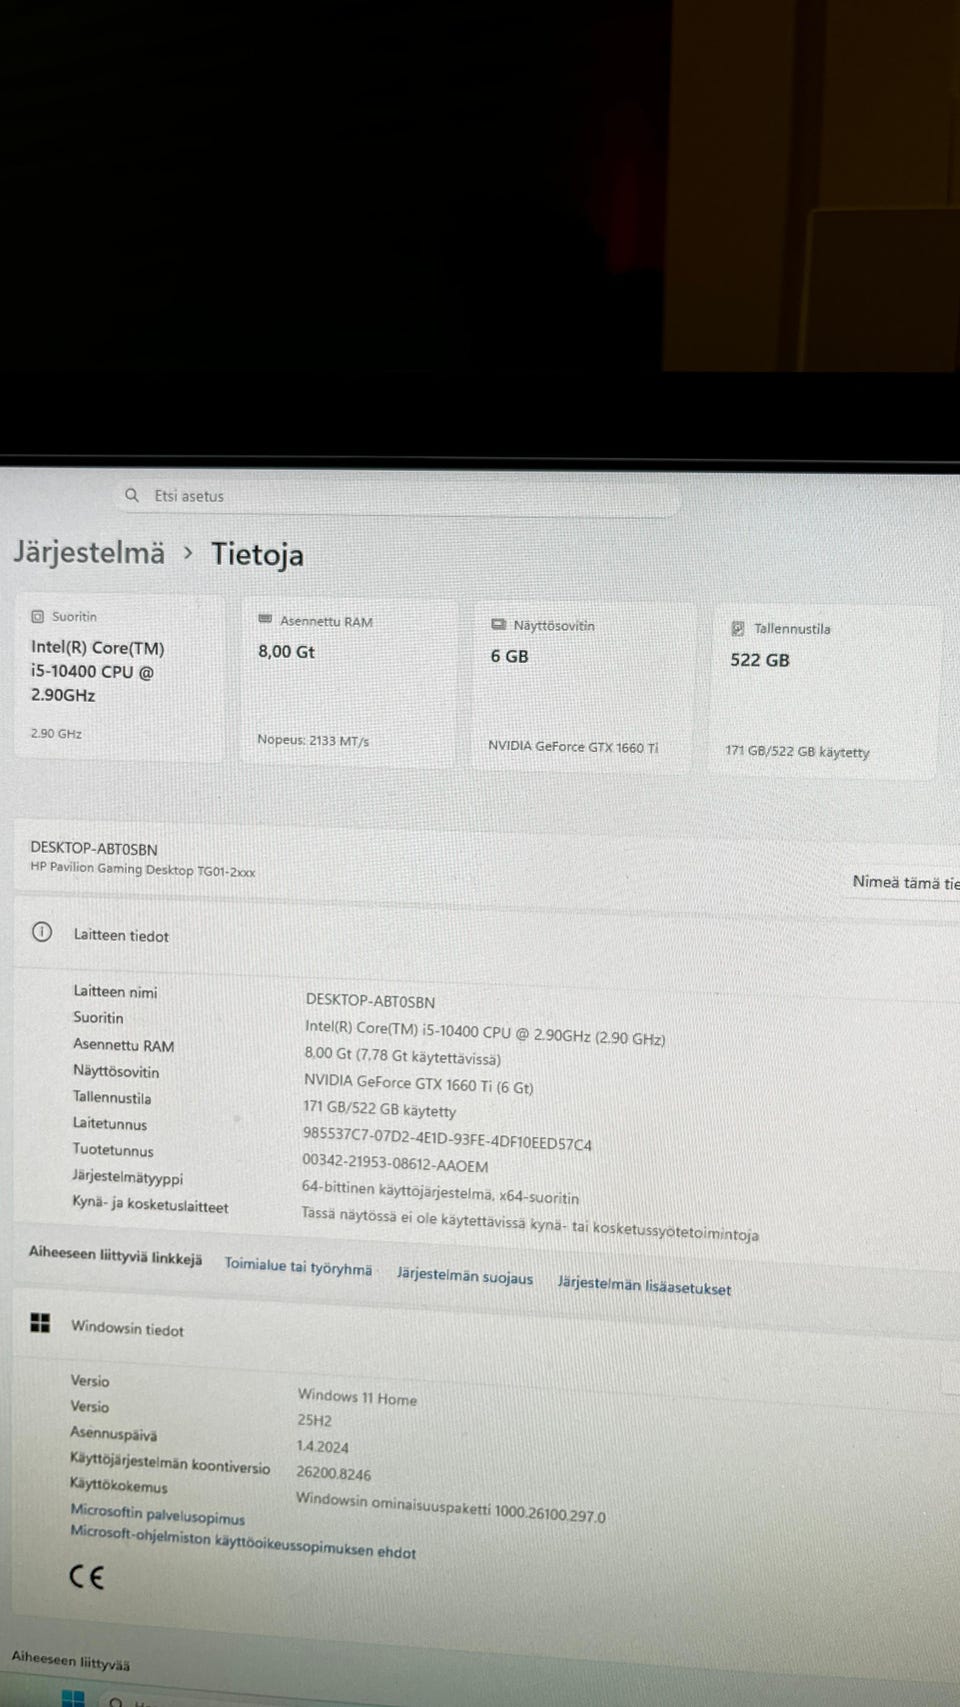Click the Aiheeseen liittyvää heading at the bottom
The image size is (960, 1707).
[70, 1660]
